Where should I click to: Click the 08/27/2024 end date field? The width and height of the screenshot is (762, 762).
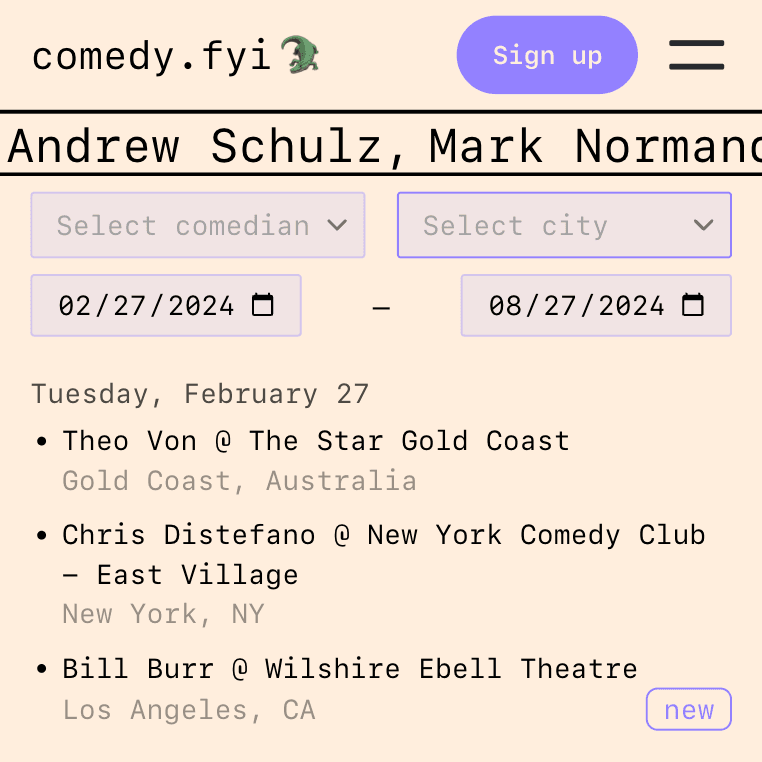596,305
